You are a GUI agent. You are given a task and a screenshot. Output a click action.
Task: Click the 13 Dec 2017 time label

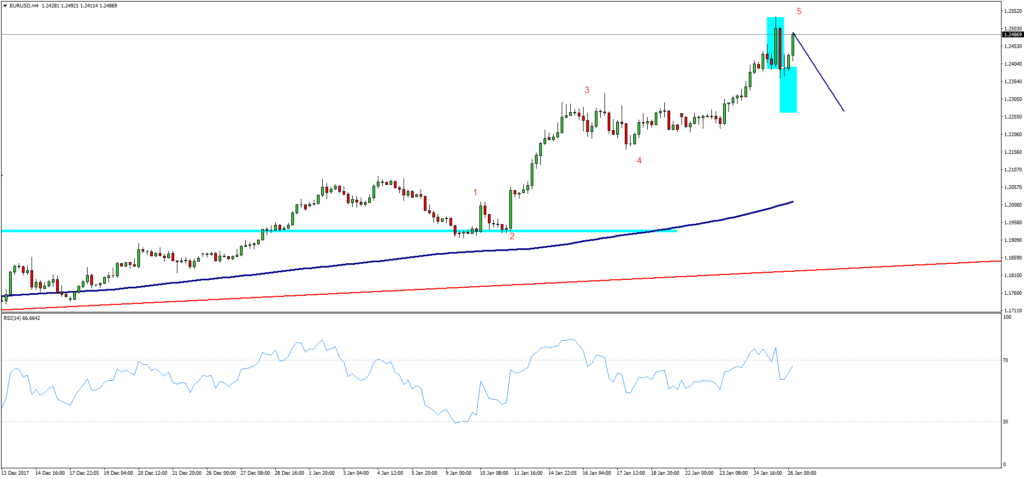click(x=15, y=472)
